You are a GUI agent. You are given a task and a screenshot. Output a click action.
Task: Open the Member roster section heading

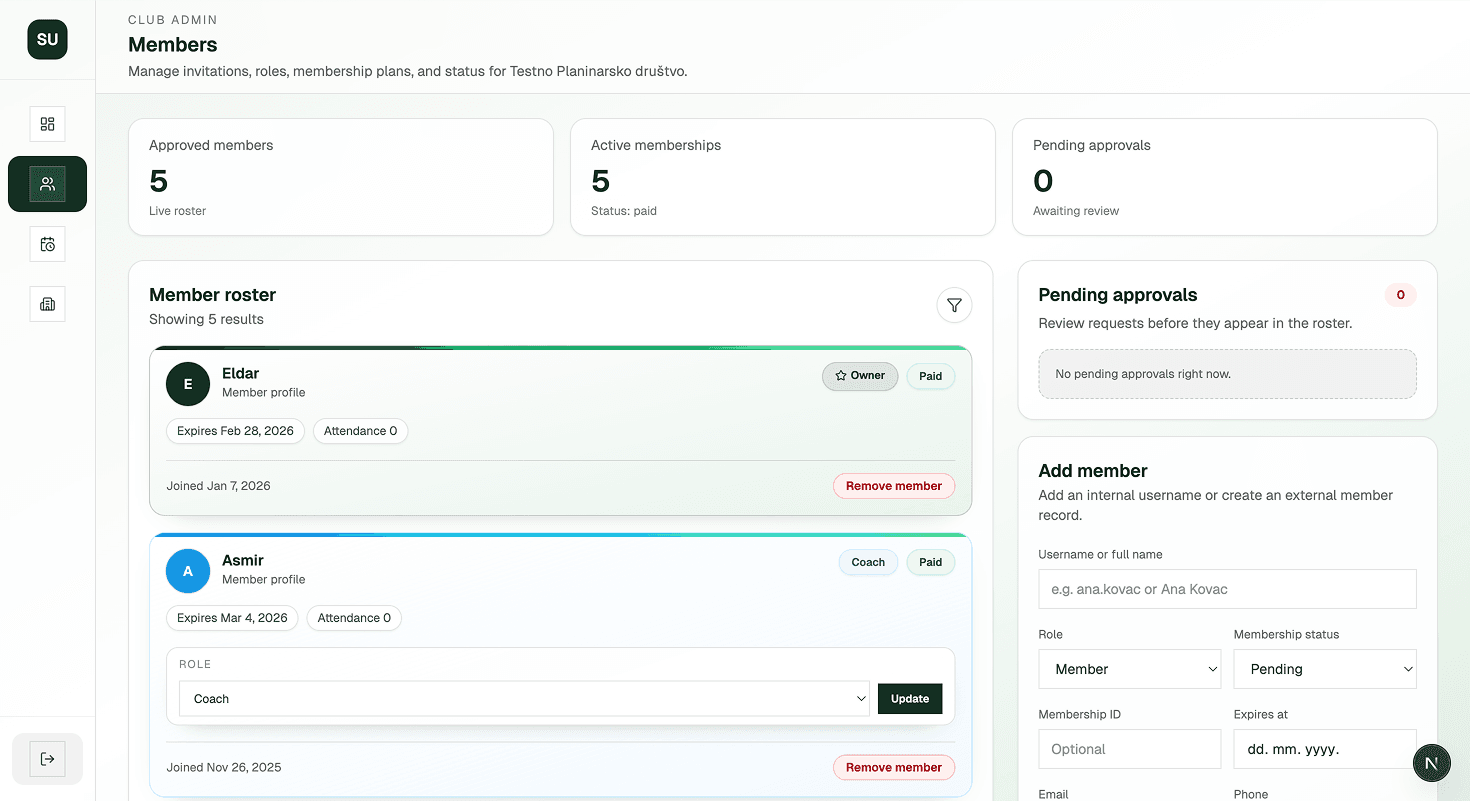(x=212, y=295)
